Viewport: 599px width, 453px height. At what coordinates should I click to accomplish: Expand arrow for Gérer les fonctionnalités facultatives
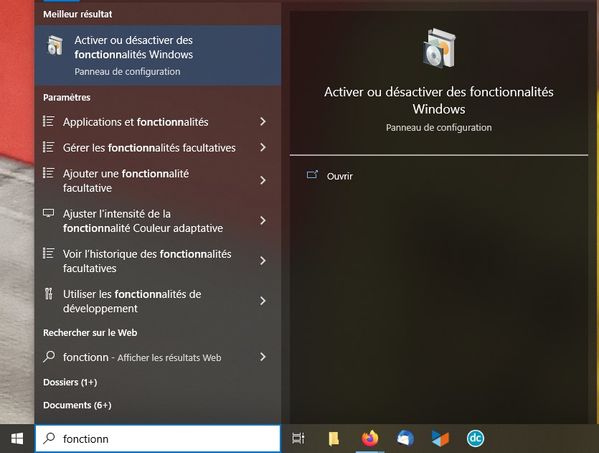click(x=262, y=147)
